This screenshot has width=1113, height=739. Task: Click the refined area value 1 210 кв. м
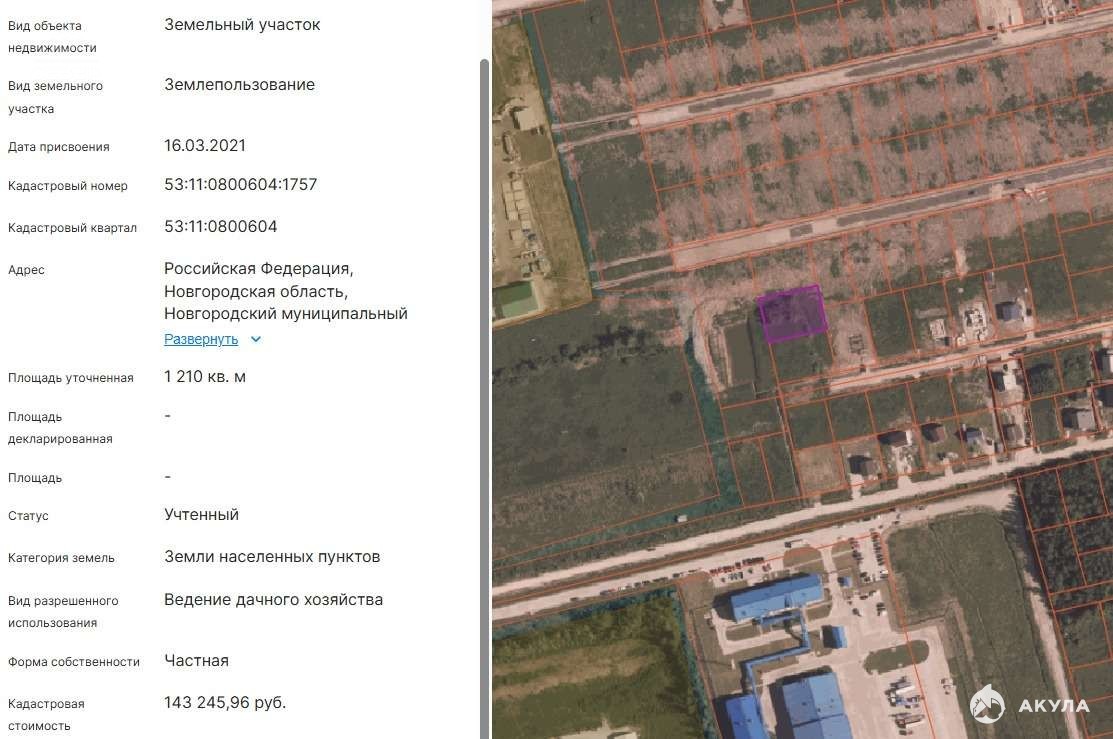(205, 377)
